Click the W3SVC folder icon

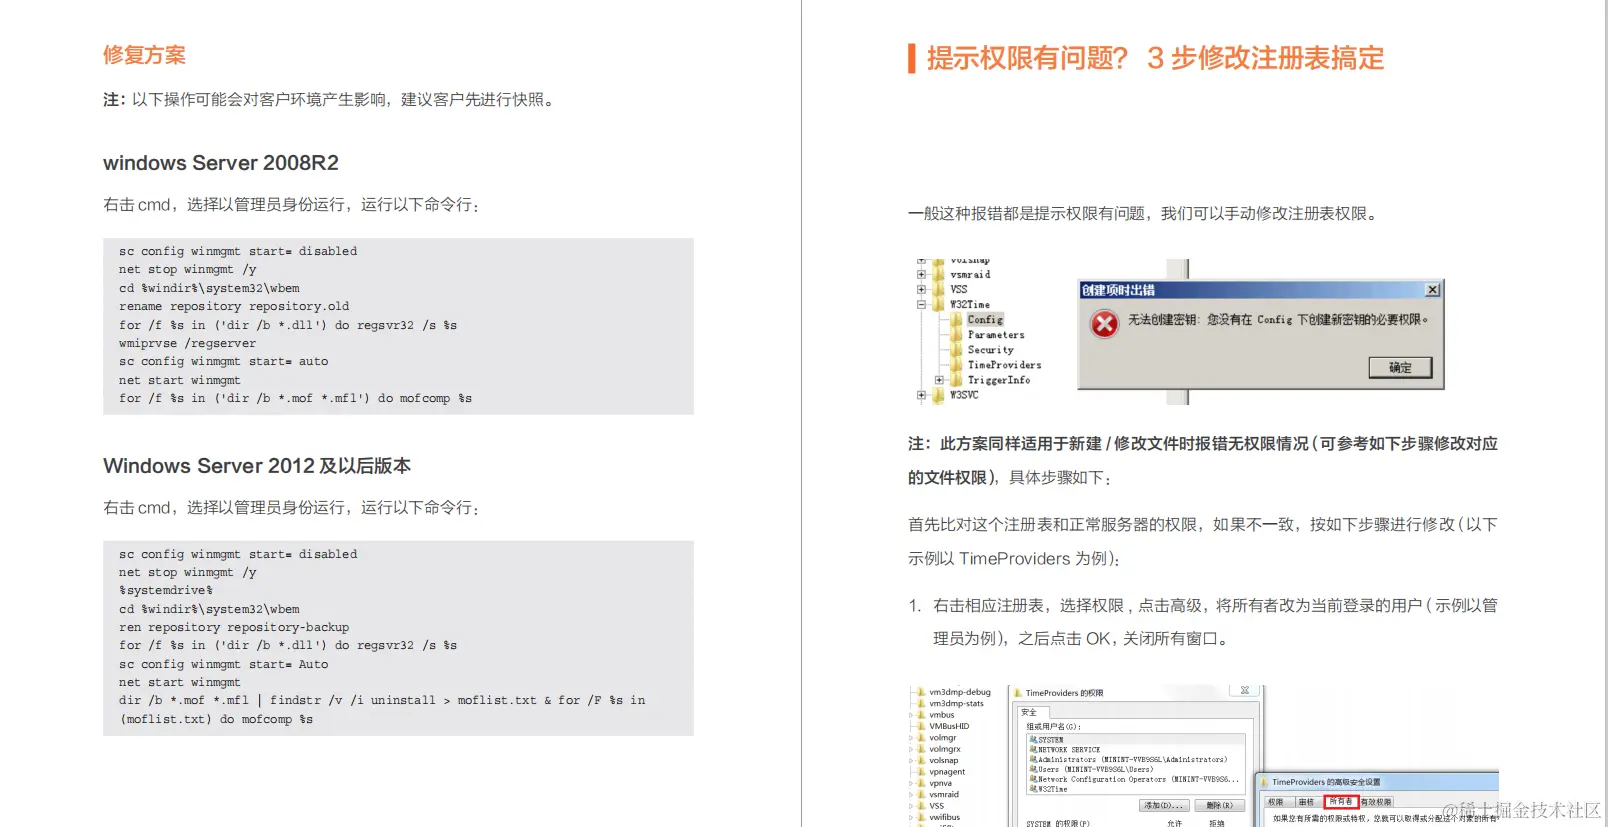pyautogui.click(x=939, y=395)
